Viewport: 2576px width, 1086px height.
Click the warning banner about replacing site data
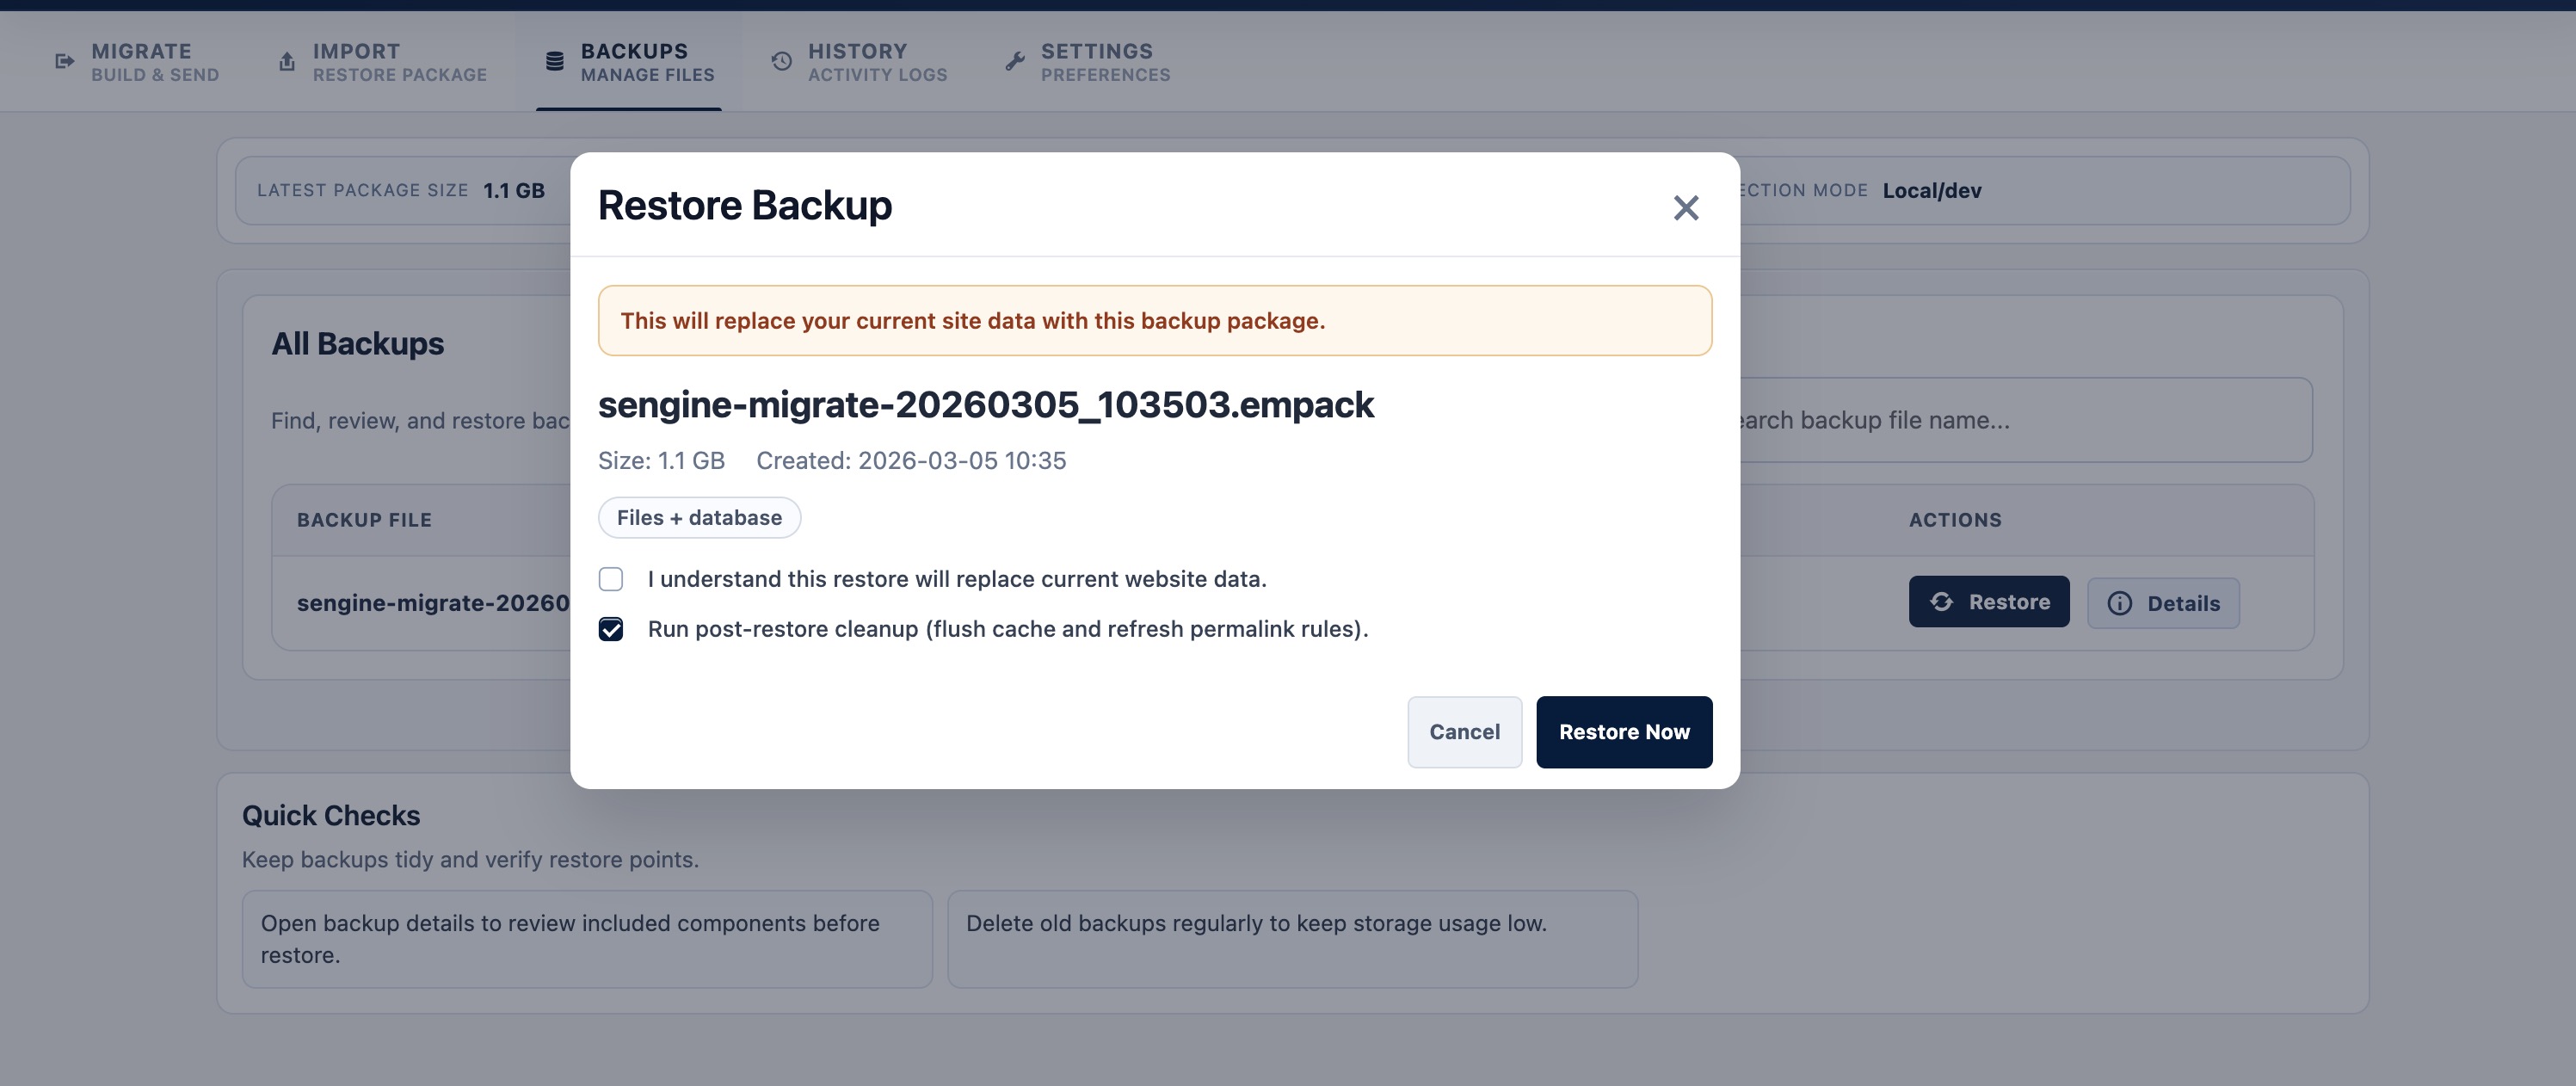(1155, 320)
